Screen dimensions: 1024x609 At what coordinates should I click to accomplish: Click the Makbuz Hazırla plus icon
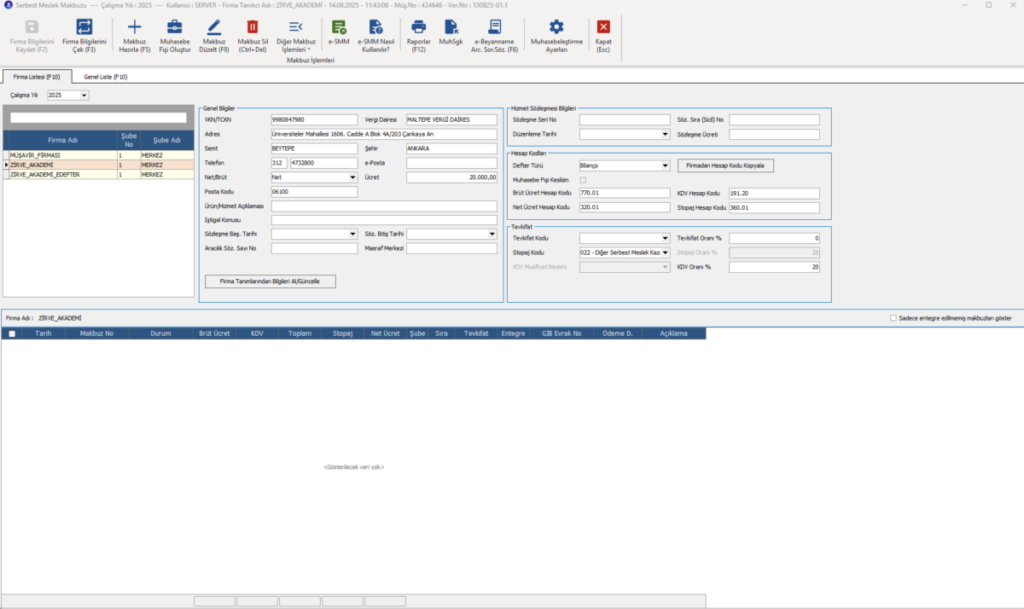click(x=134, y=27)
